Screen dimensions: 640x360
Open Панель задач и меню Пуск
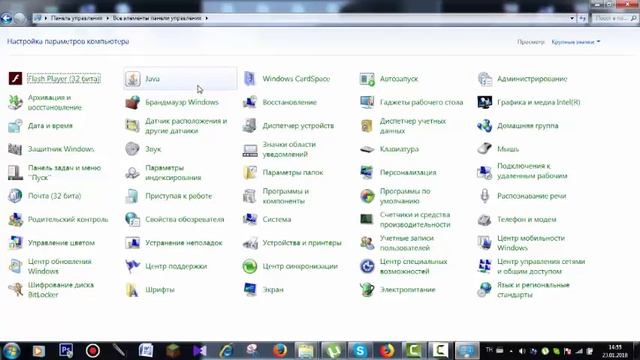(x=64, y=173)
